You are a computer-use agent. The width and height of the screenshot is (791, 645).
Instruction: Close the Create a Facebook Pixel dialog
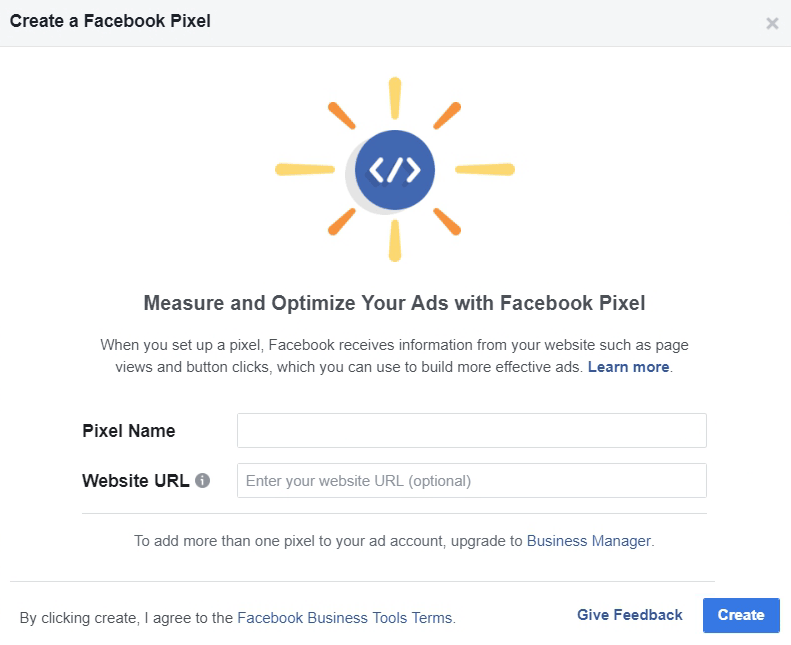(772, 23)
